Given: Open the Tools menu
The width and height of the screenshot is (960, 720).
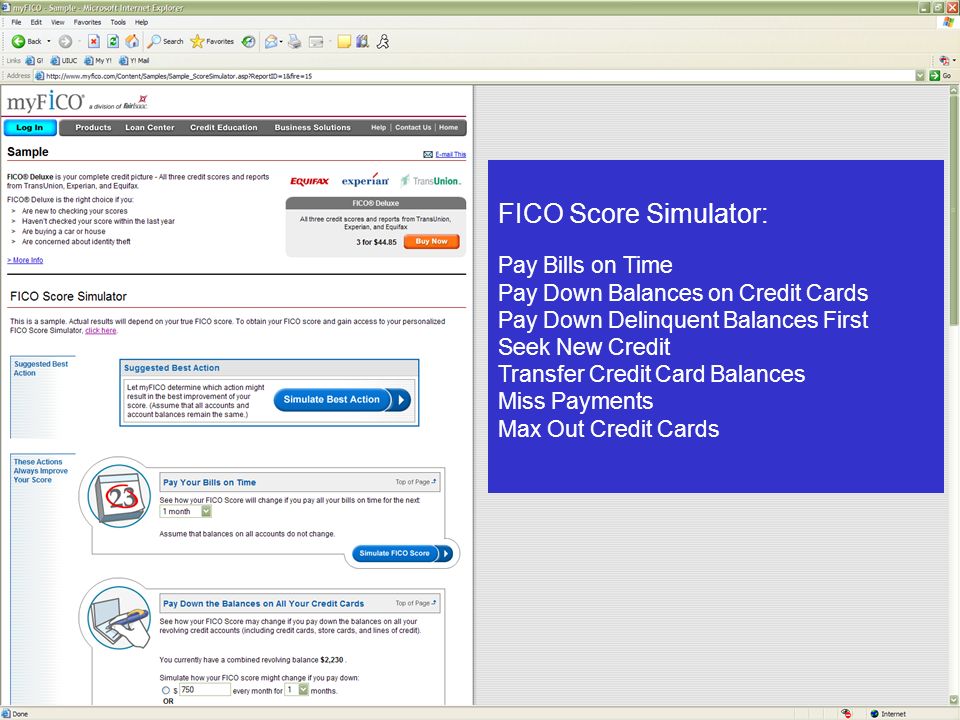Looking at the screenshot, I should 118,22.
